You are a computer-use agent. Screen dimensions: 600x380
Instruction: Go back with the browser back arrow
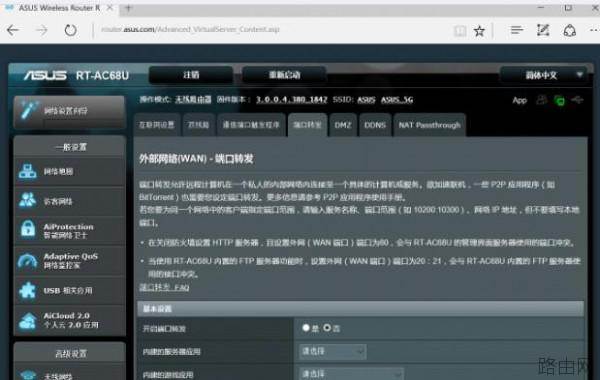[13, 30]
